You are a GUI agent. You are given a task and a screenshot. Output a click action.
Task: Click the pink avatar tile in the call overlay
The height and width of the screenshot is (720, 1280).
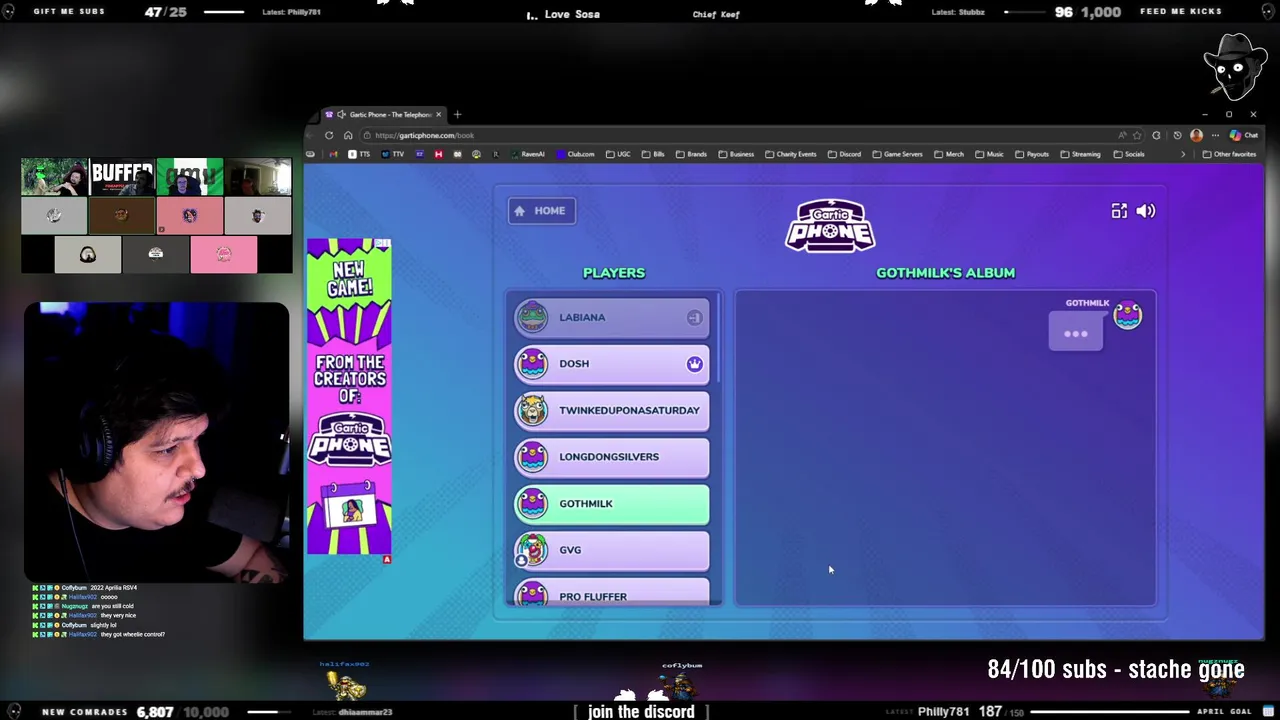click(x=223, y=254)
